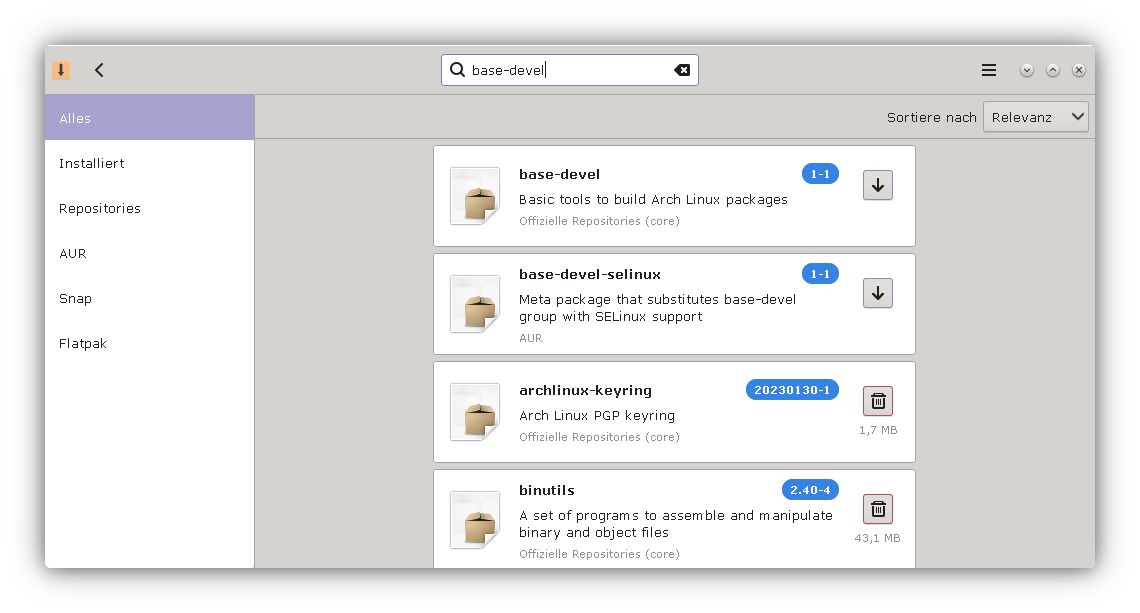Open the Relevanz sort dropdown
Image resolution: width=1140 pixels, height=613 pixels.
pos(1035,117)
